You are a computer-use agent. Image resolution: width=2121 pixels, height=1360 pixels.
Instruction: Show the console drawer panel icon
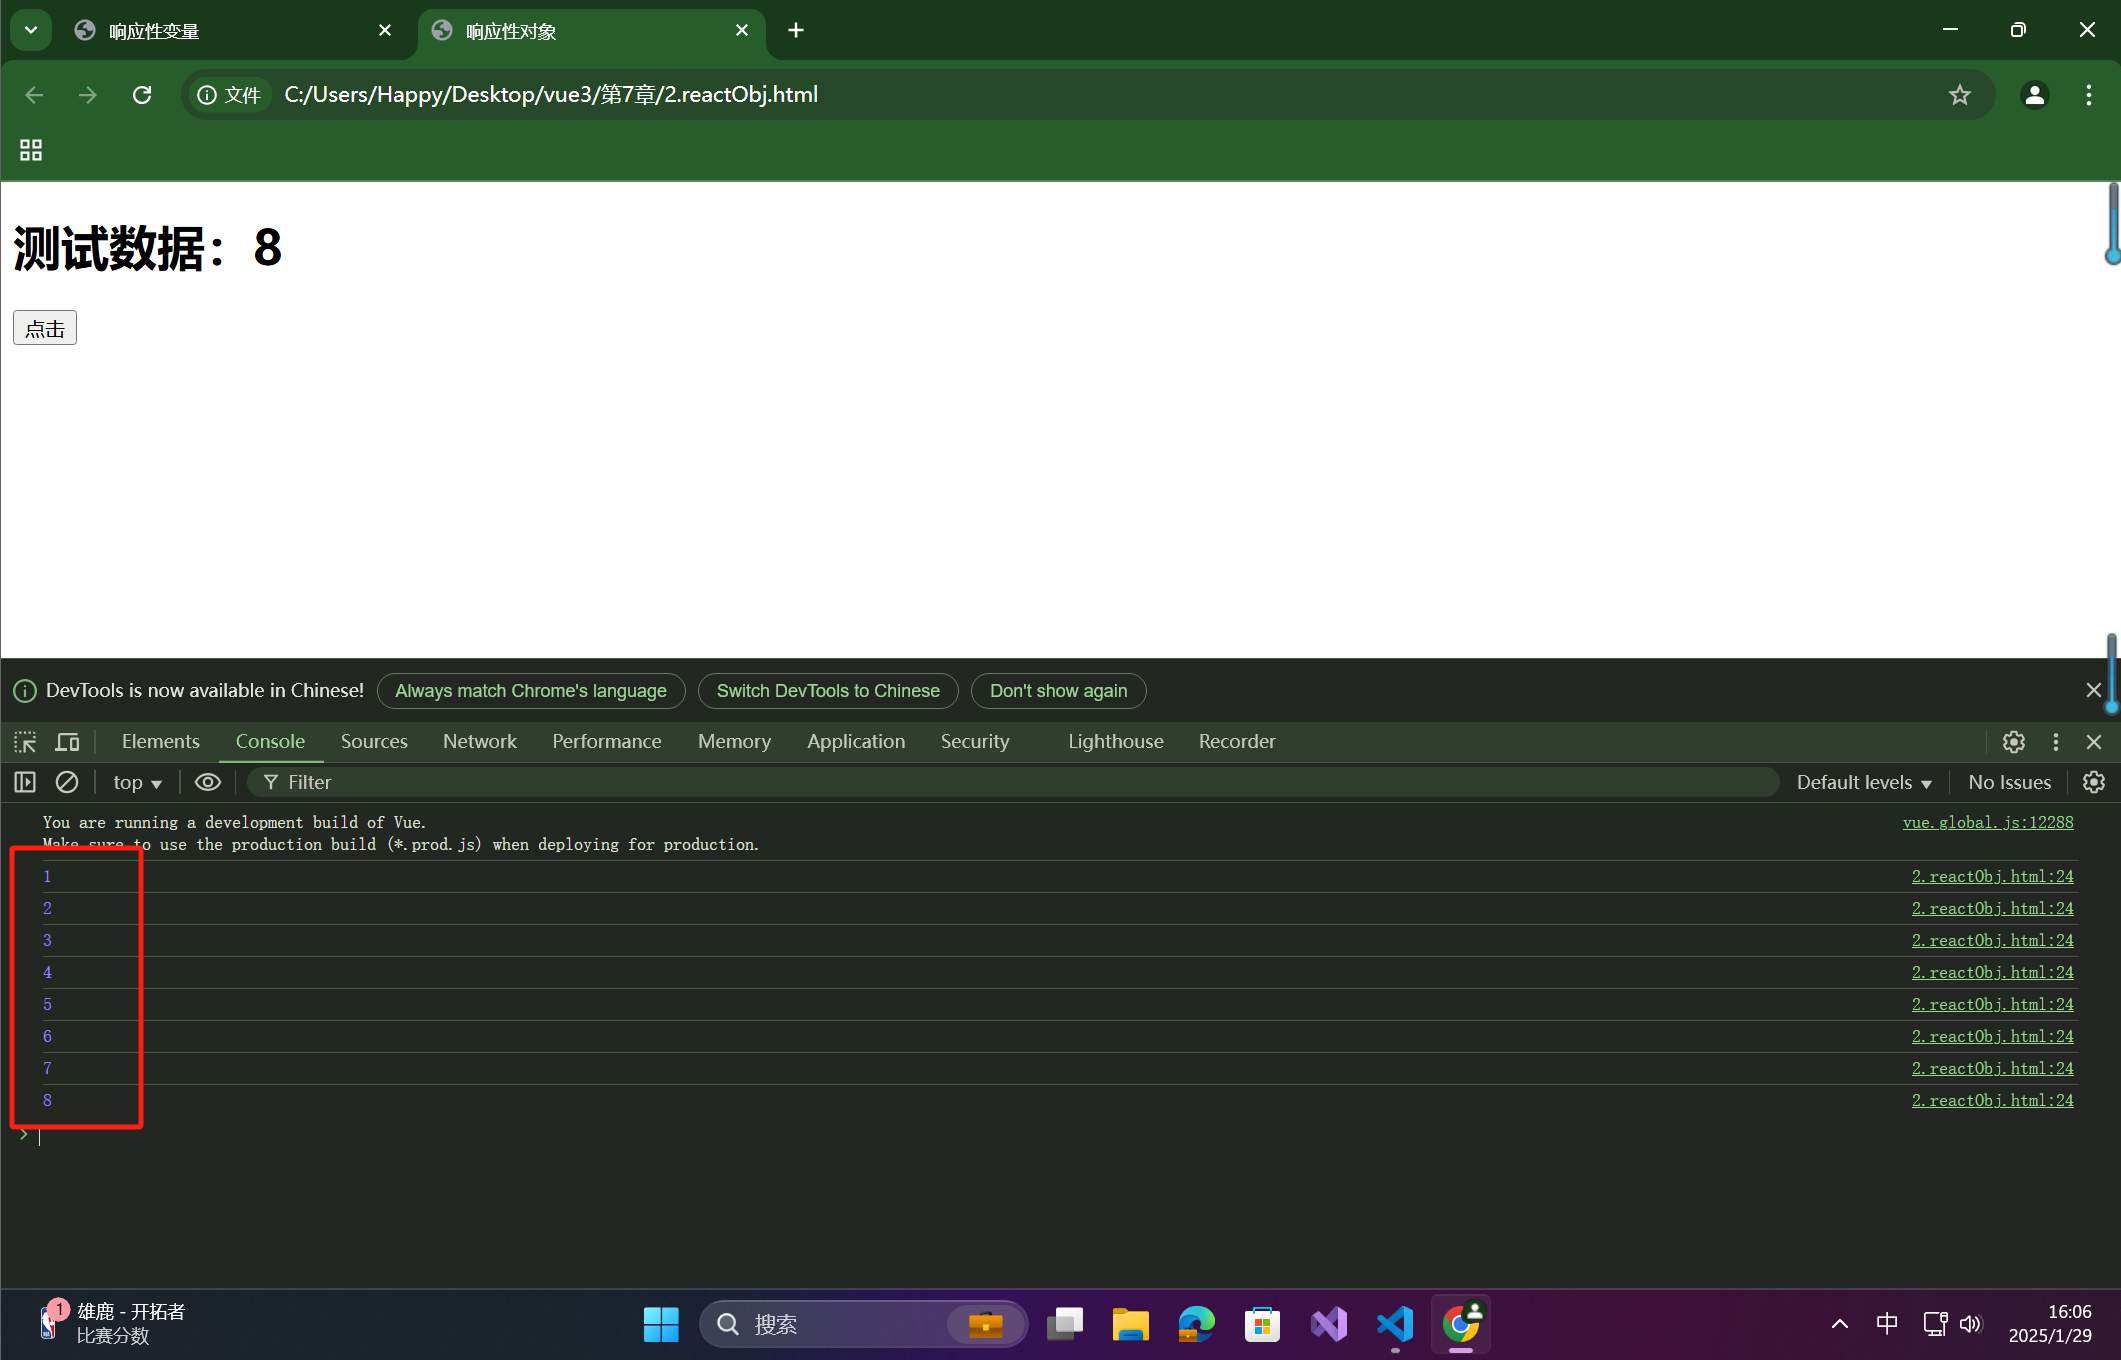(x=24, y=782)
